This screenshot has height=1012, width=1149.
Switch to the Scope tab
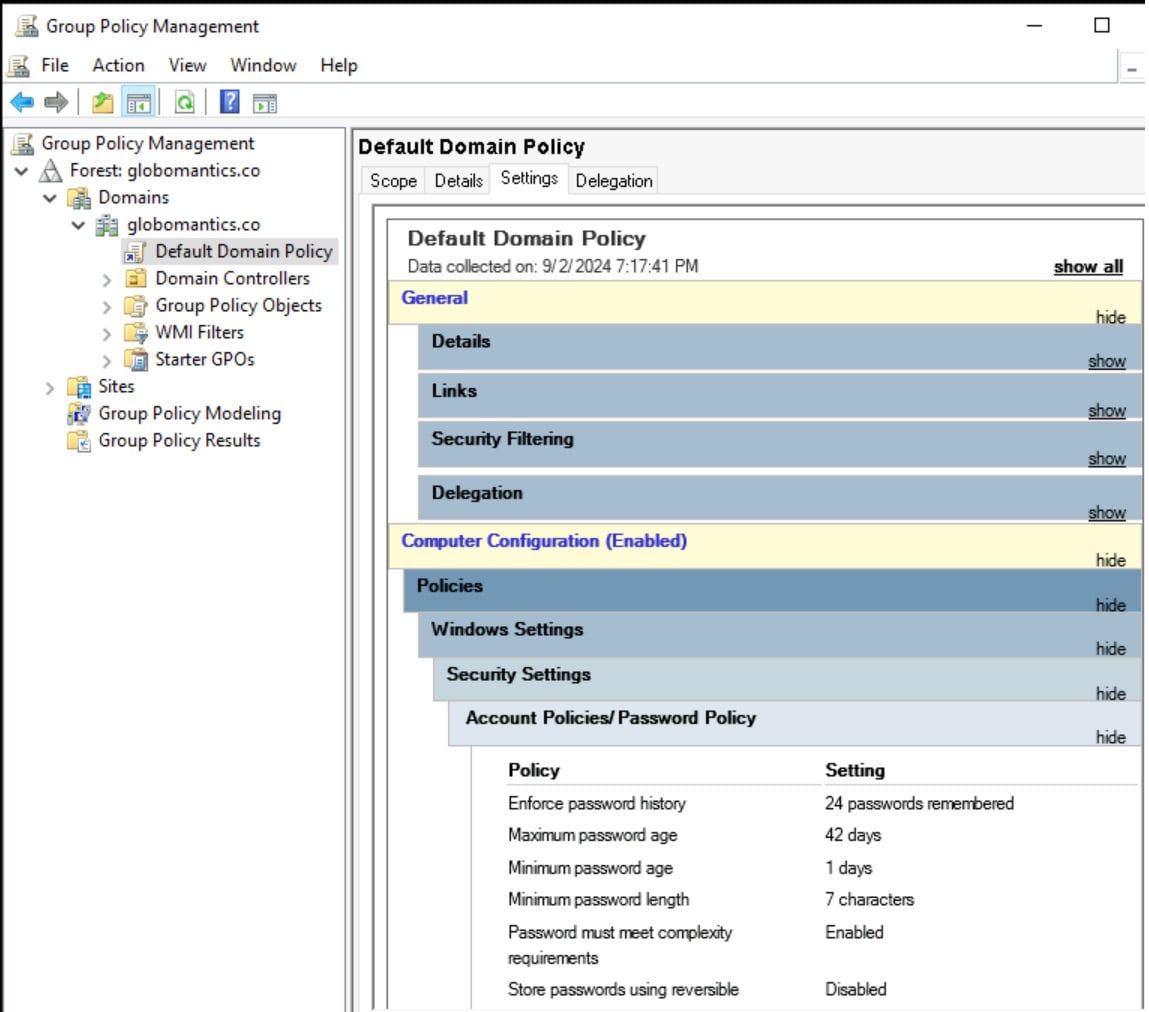tap(392, 181)
